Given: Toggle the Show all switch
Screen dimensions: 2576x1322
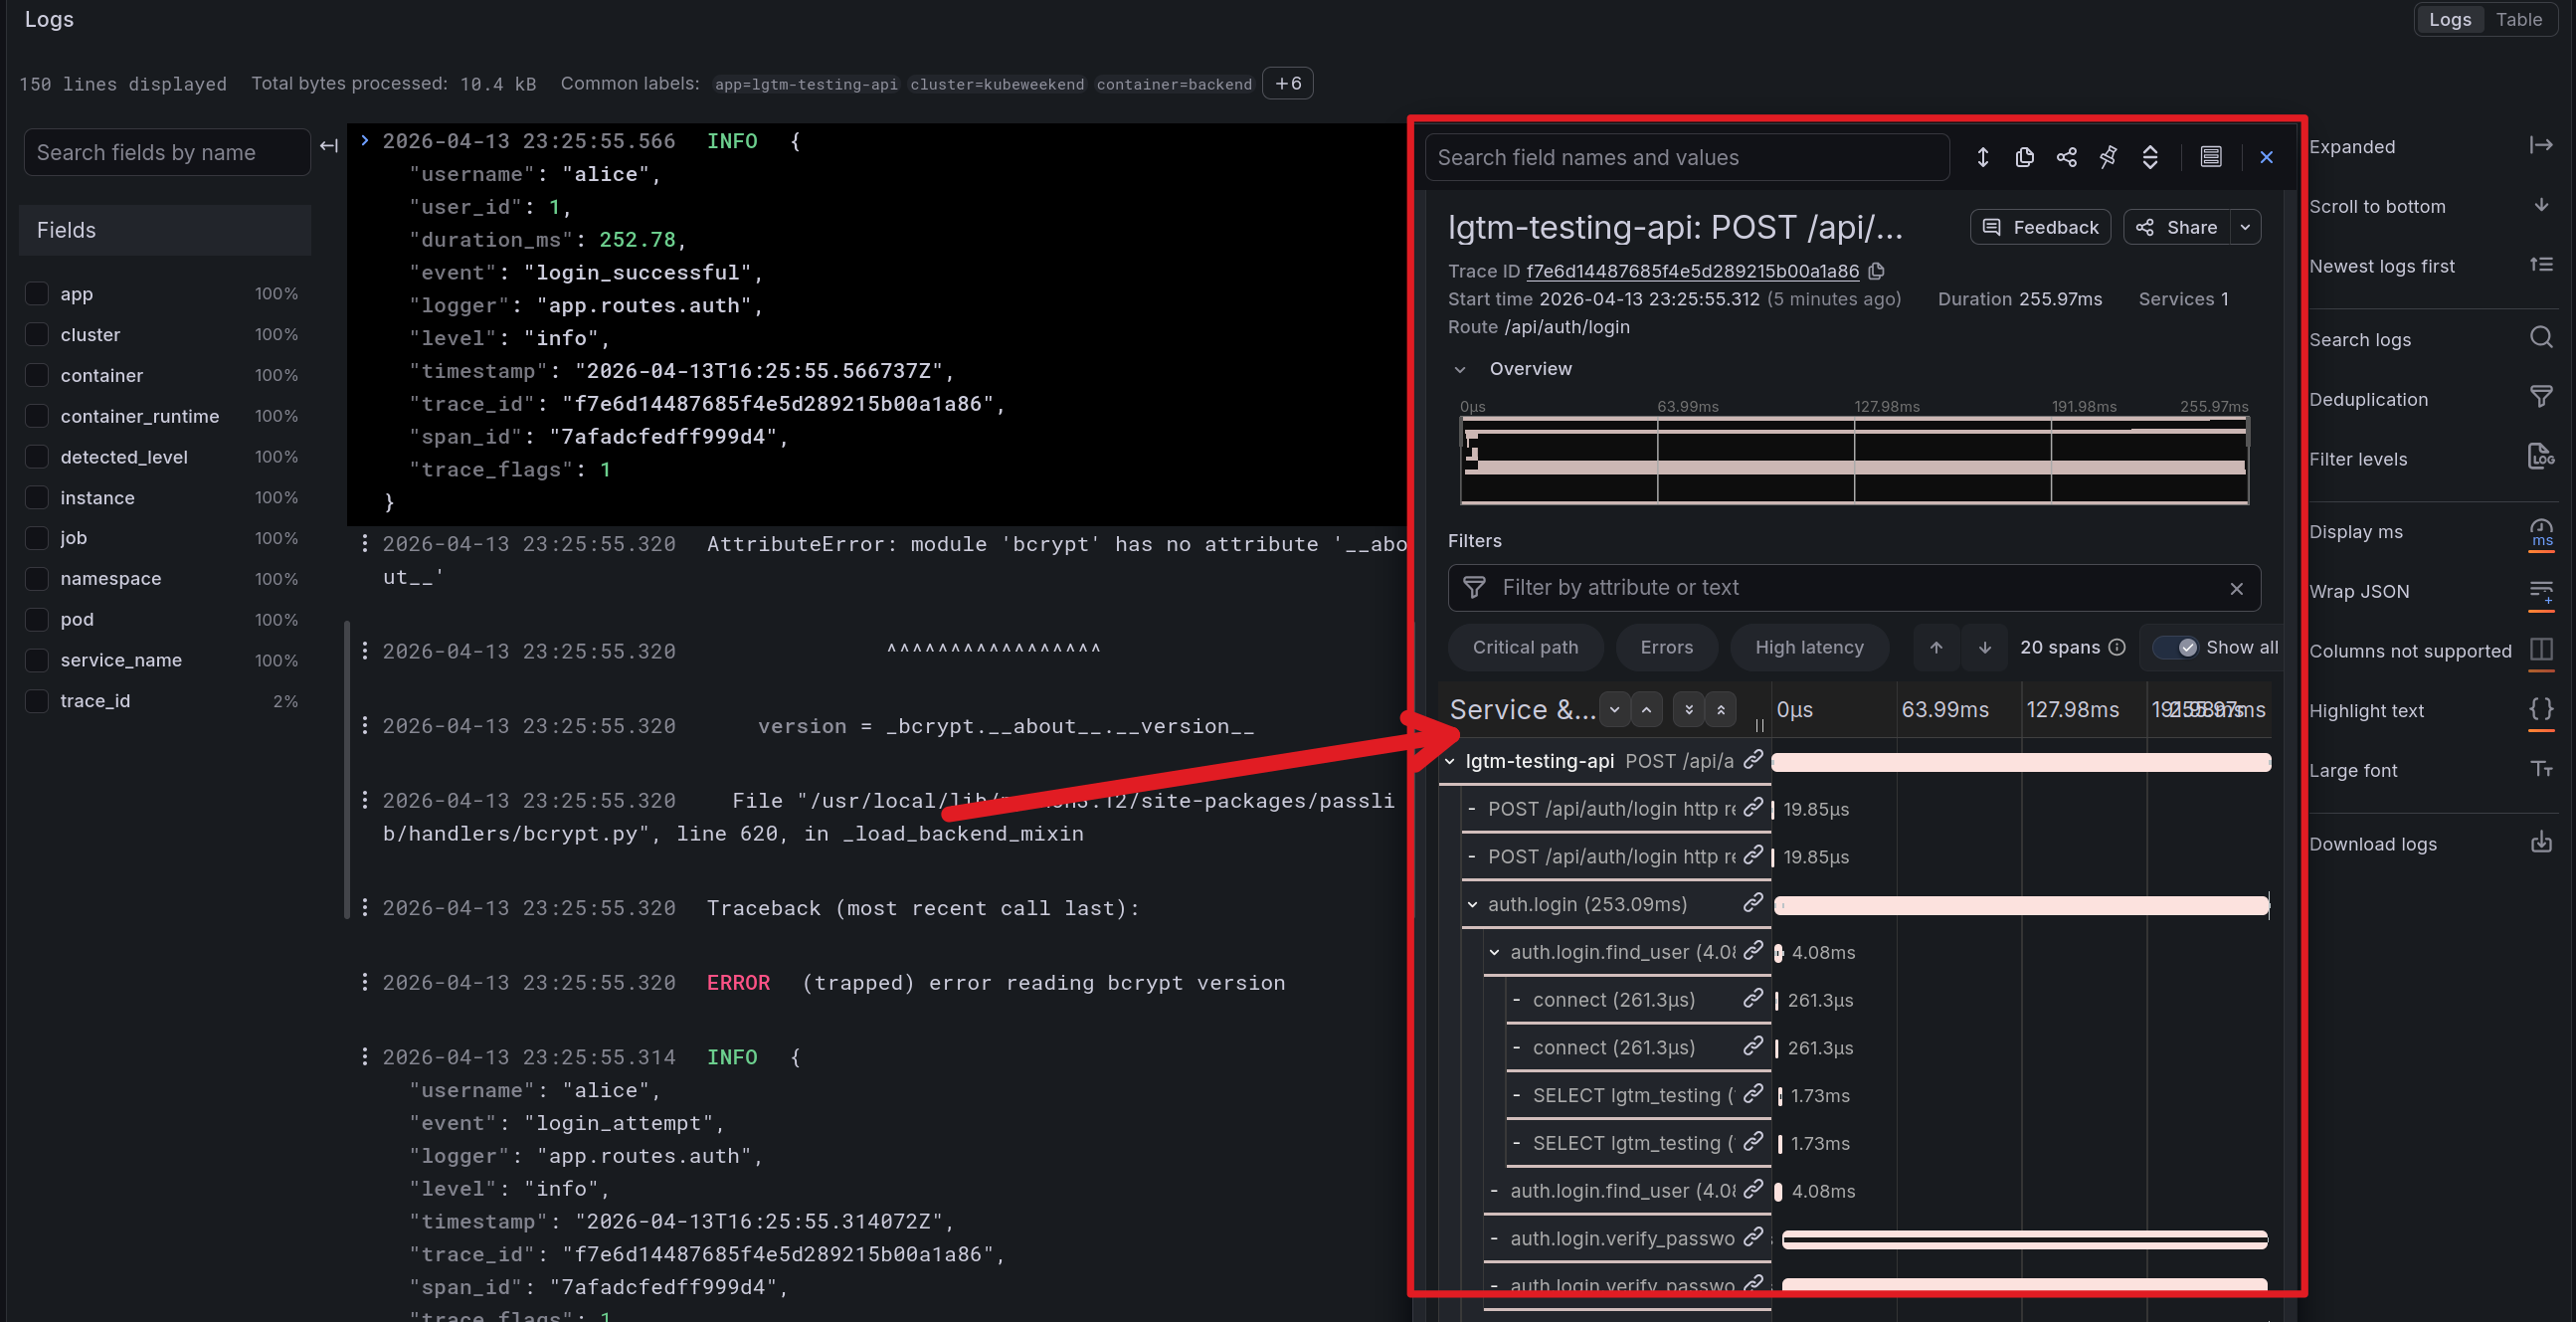Looking at the screenshot, I should pos(2176,647).
